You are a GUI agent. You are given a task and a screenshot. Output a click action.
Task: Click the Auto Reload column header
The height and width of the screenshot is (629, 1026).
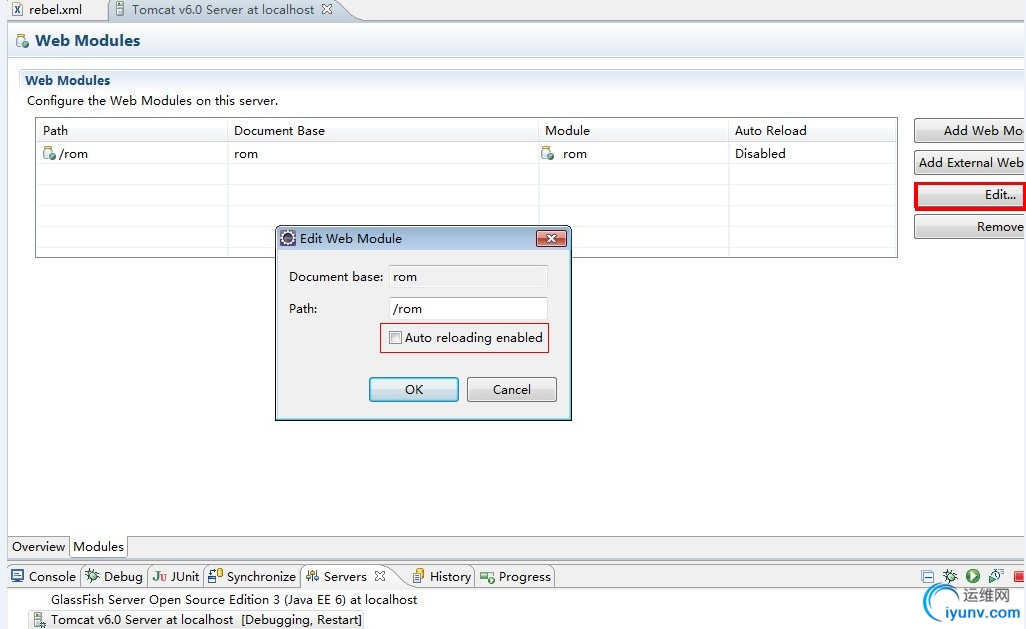pyautogui.click(x=812, y=130)
